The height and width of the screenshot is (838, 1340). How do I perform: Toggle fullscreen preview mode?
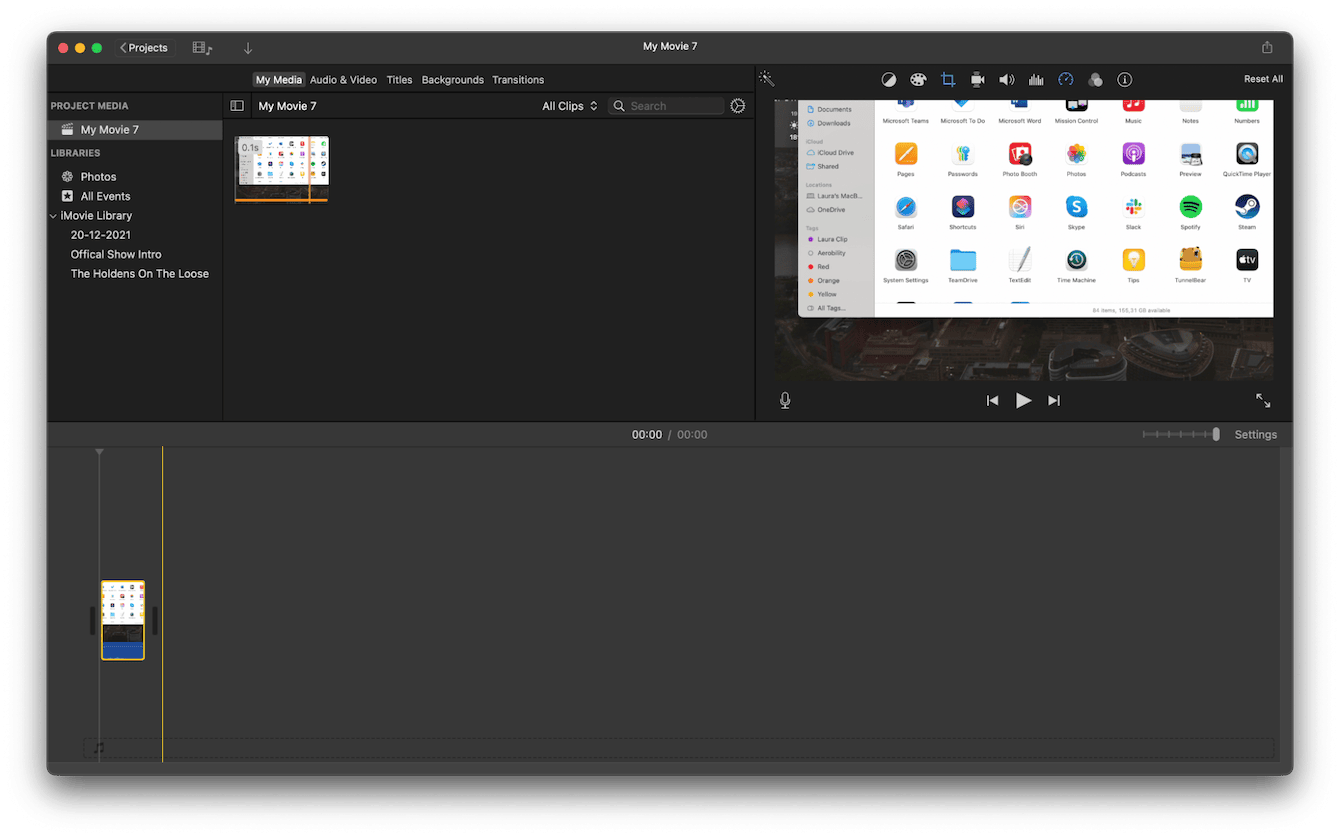click(x=1263, y=400)
